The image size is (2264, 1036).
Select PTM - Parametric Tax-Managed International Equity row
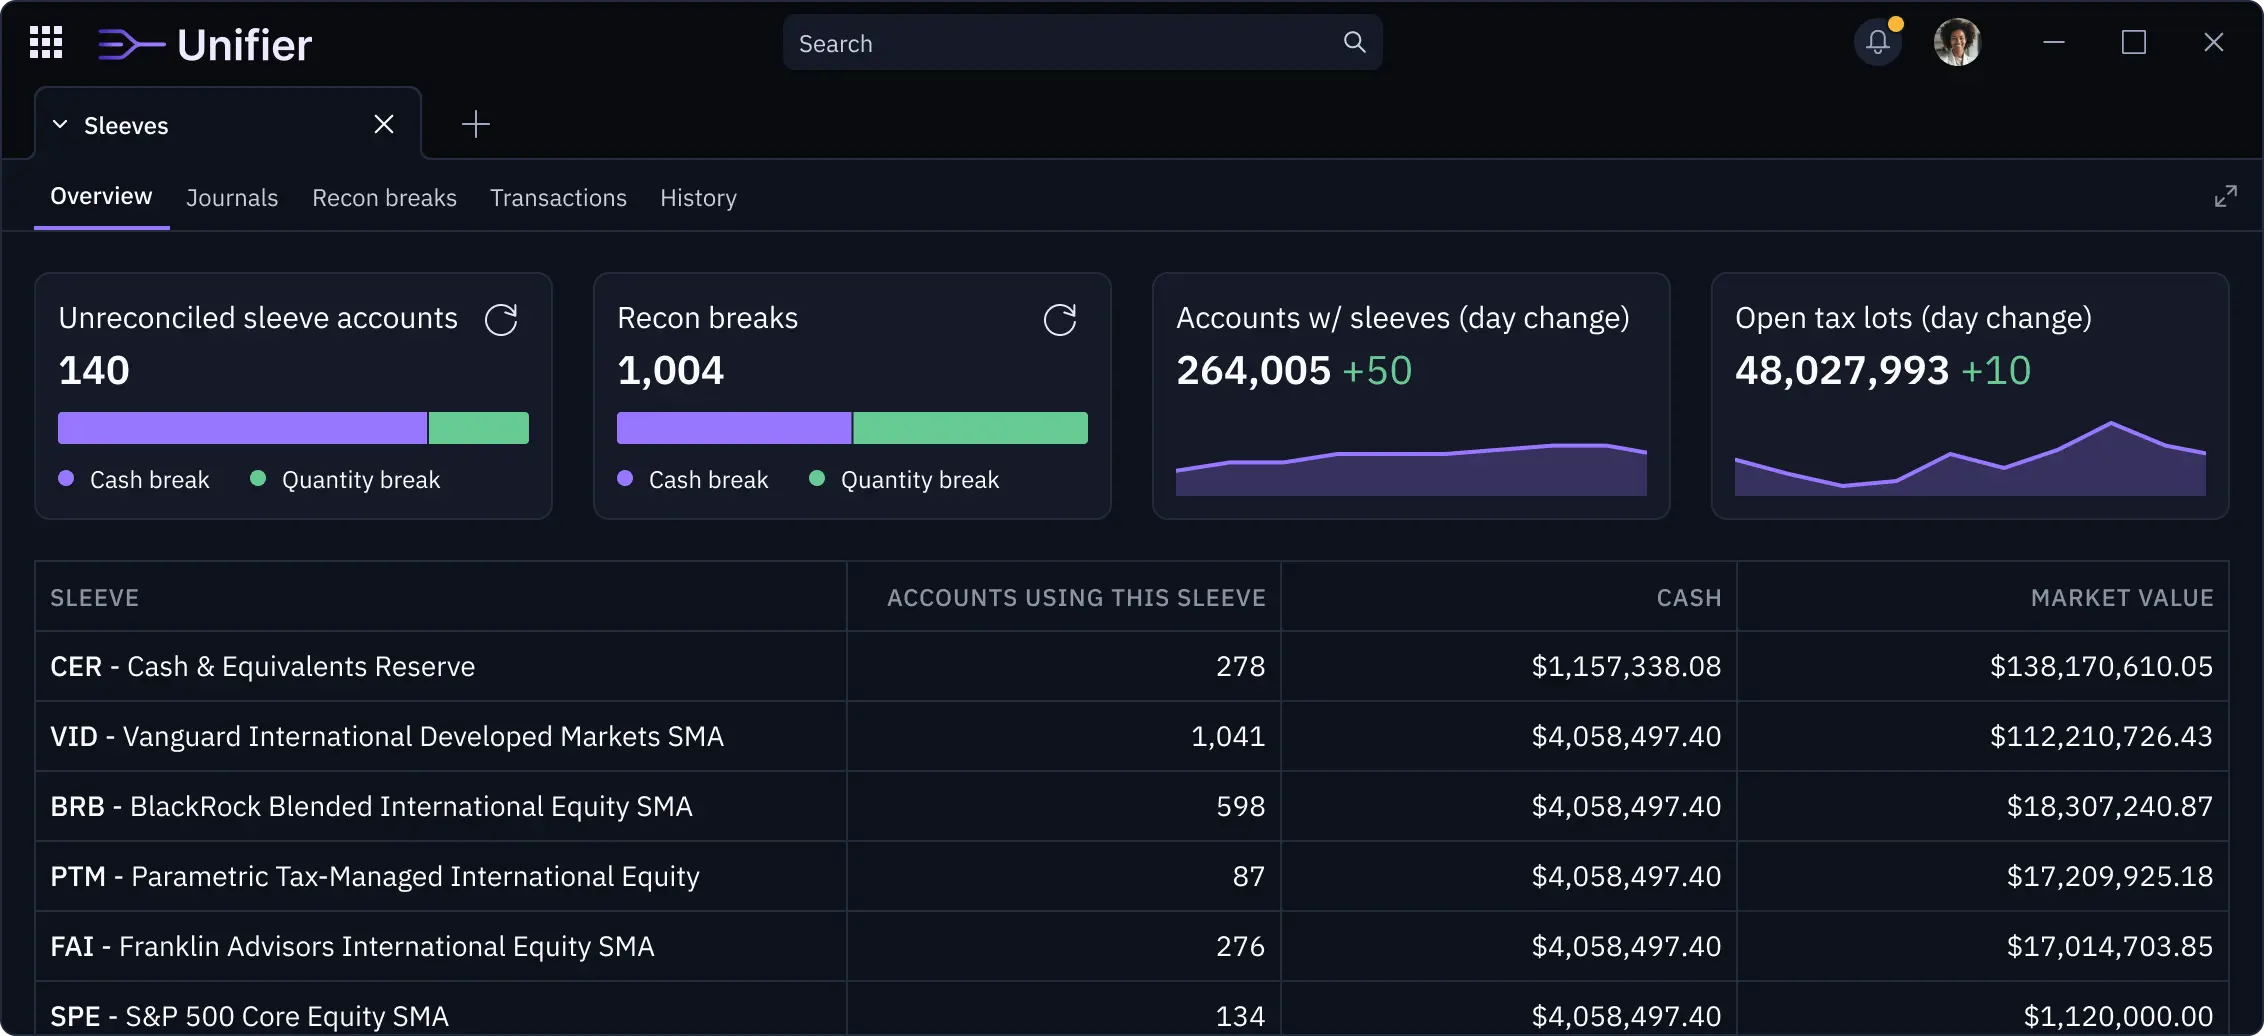pyautogui.click(x=1132, y=876)
